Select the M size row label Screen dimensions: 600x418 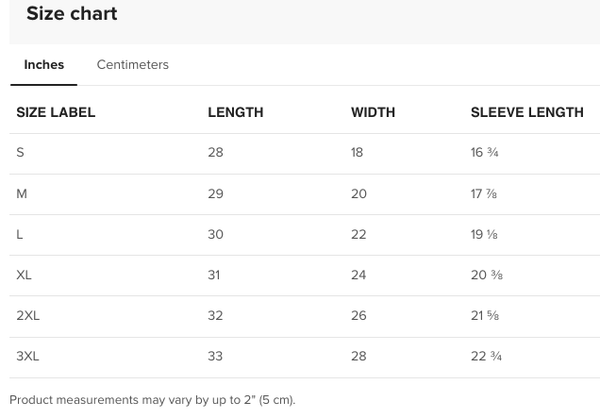coord(22,194)
